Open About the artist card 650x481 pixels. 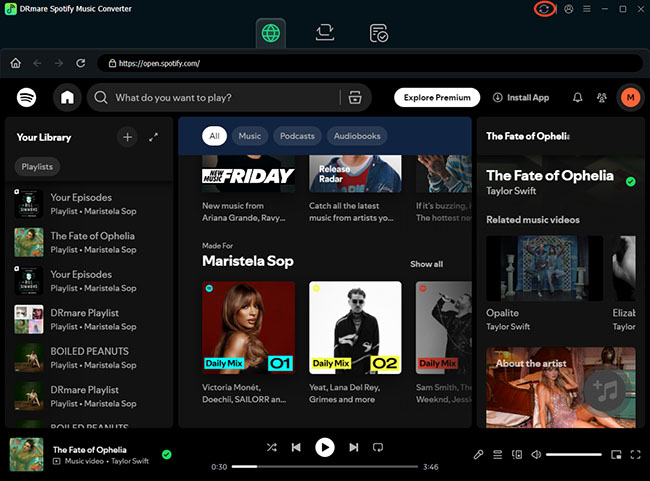point(561,387)
